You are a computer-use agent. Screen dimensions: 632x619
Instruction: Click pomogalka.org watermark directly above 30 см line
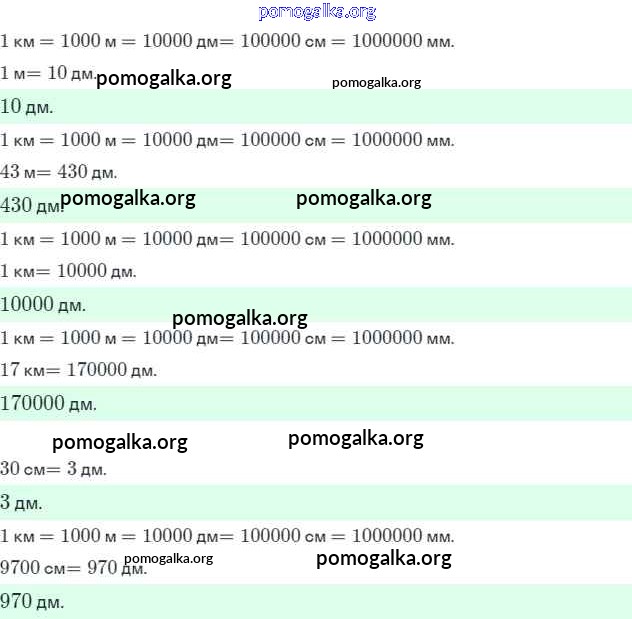point(119,441)
